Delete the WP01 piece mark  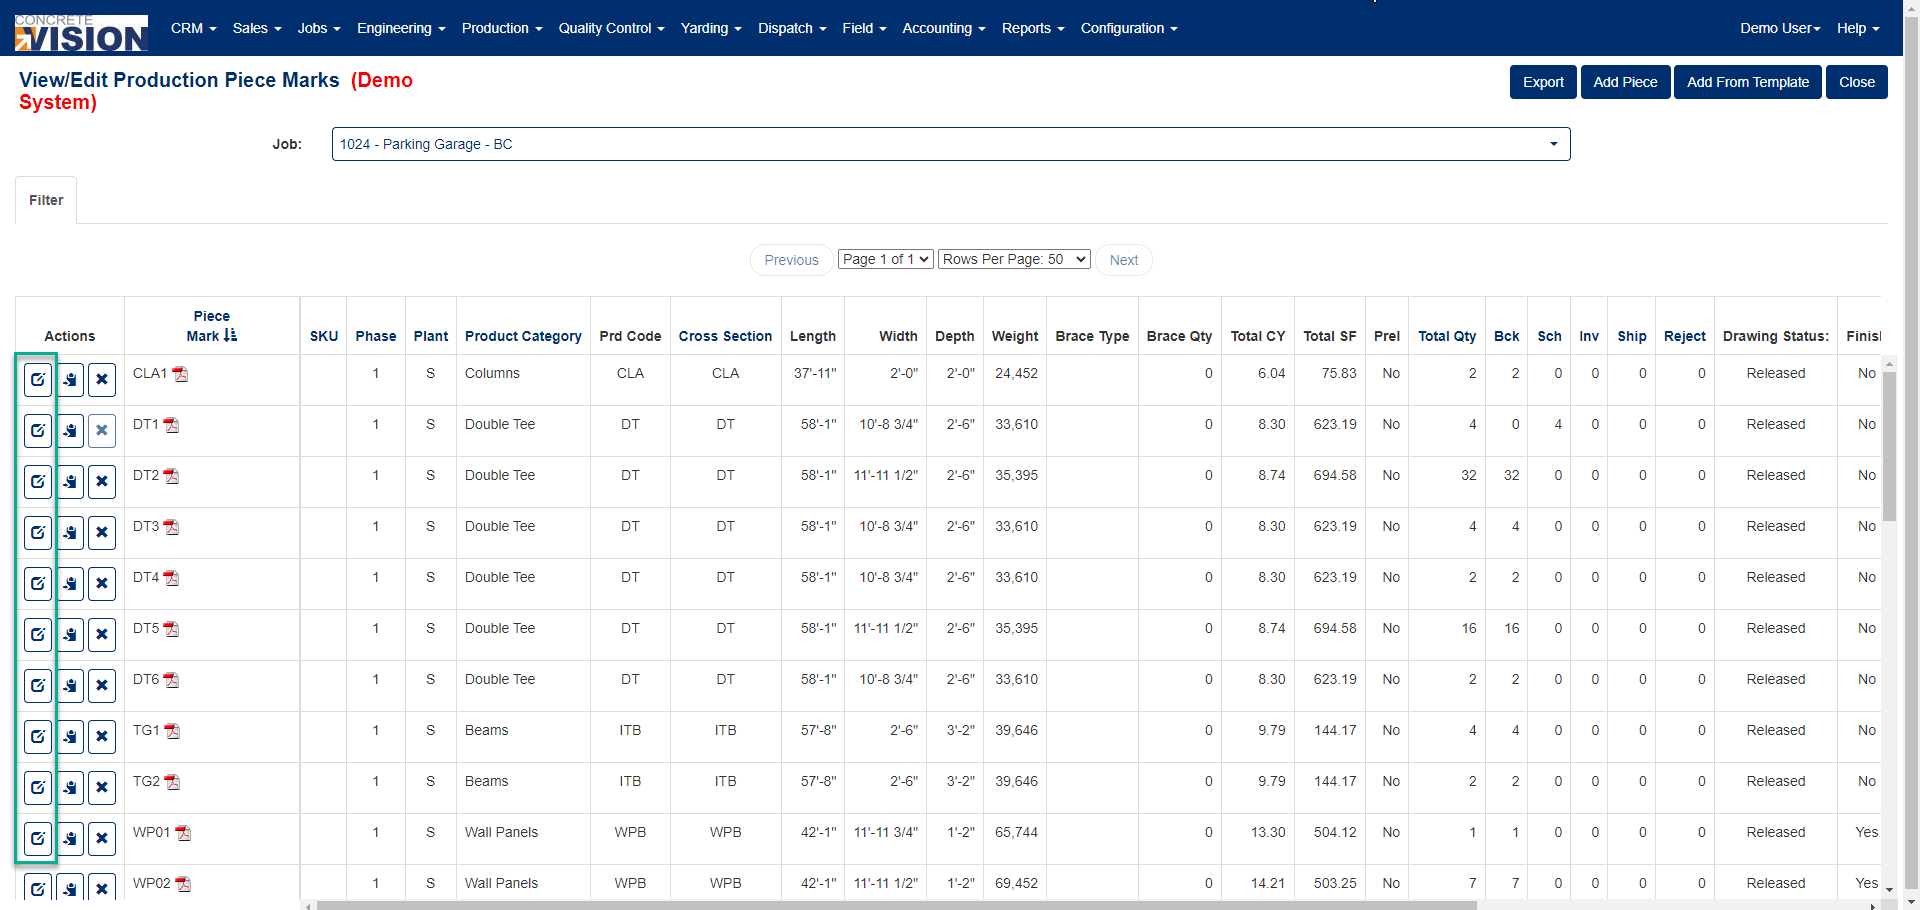pyautogui.click(x=102, y=839)
